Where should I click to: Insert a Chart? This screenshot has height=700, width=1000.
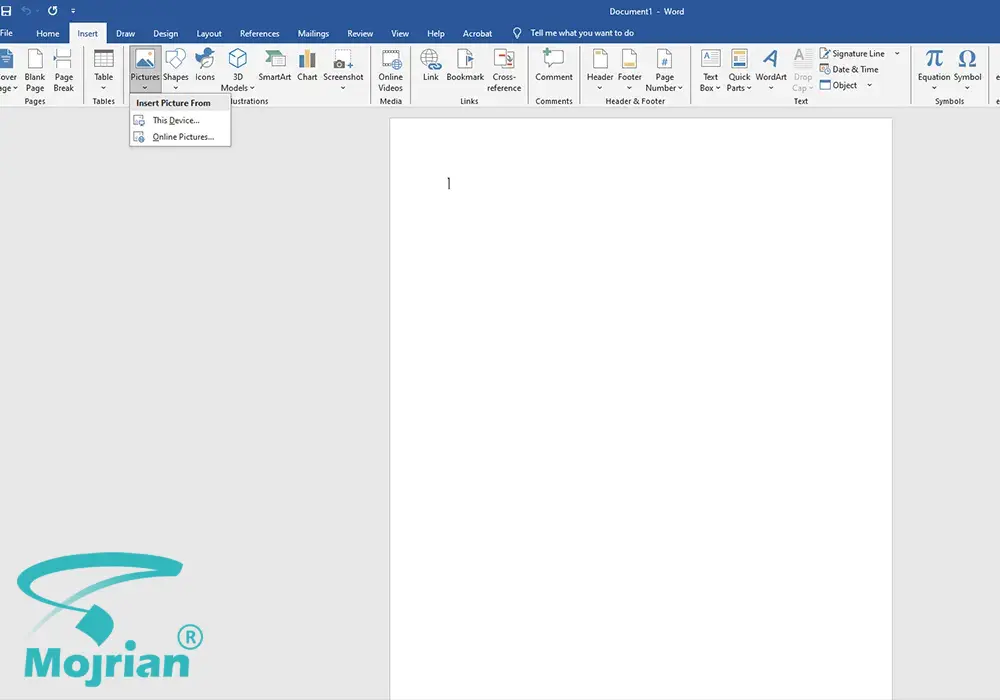307,66
